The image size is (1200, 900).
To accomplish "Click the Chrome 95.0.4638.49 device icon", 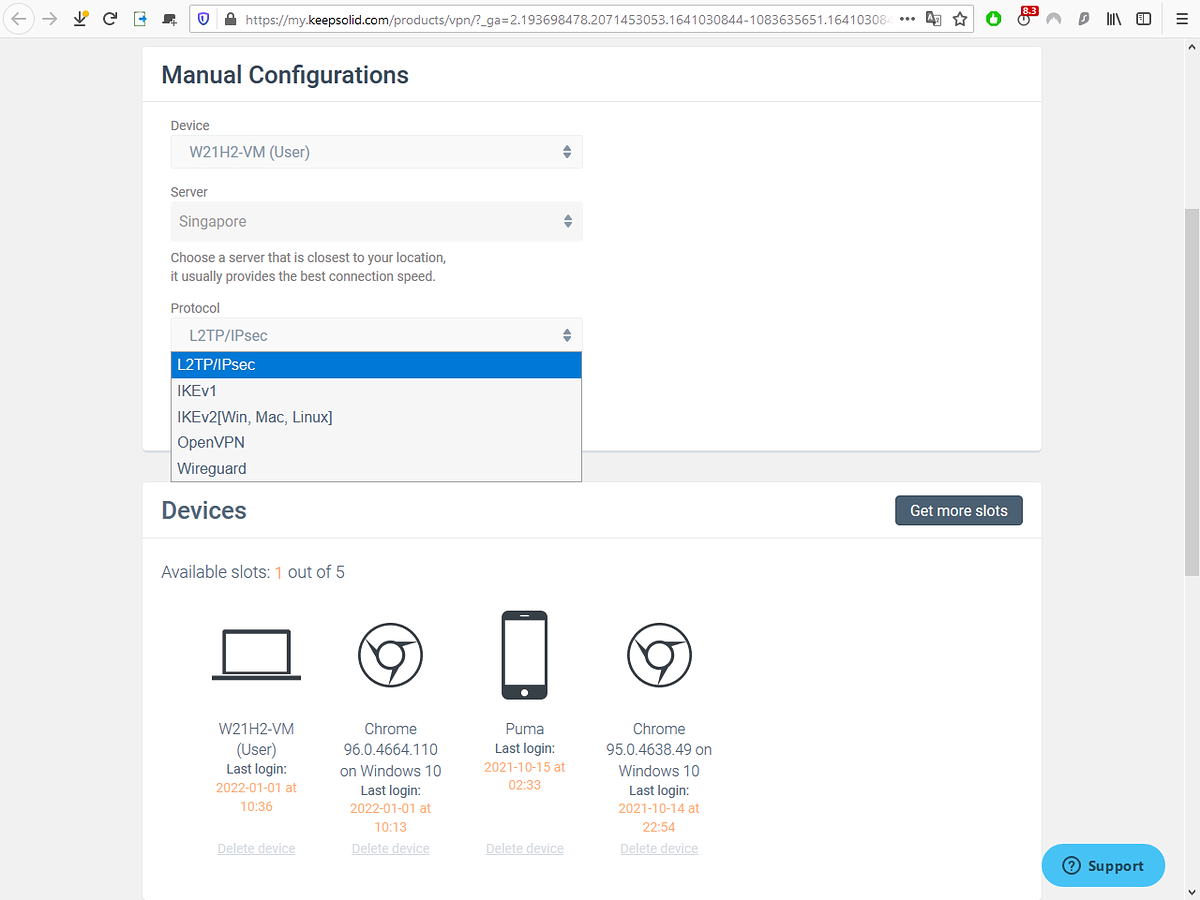I will click(659, 655).
